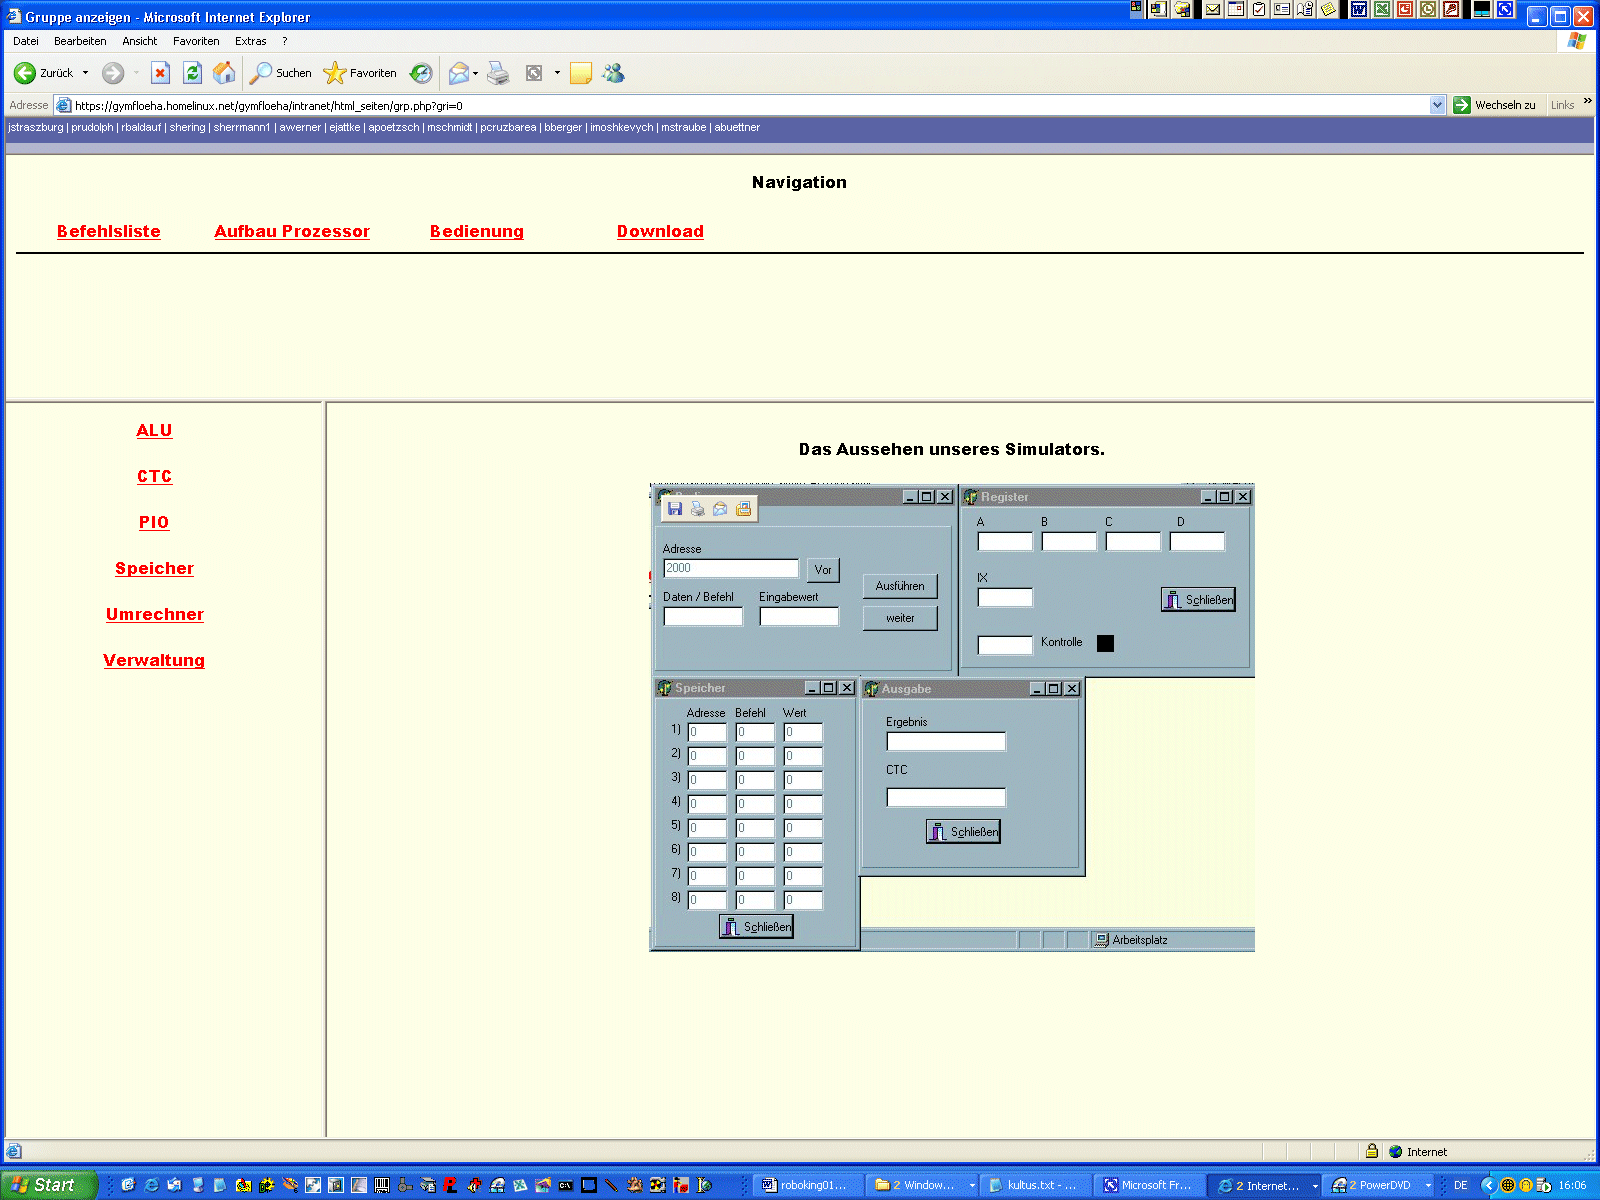
Task: Click the DE language indicator in tray
Action: [x=1461, y=1185]
